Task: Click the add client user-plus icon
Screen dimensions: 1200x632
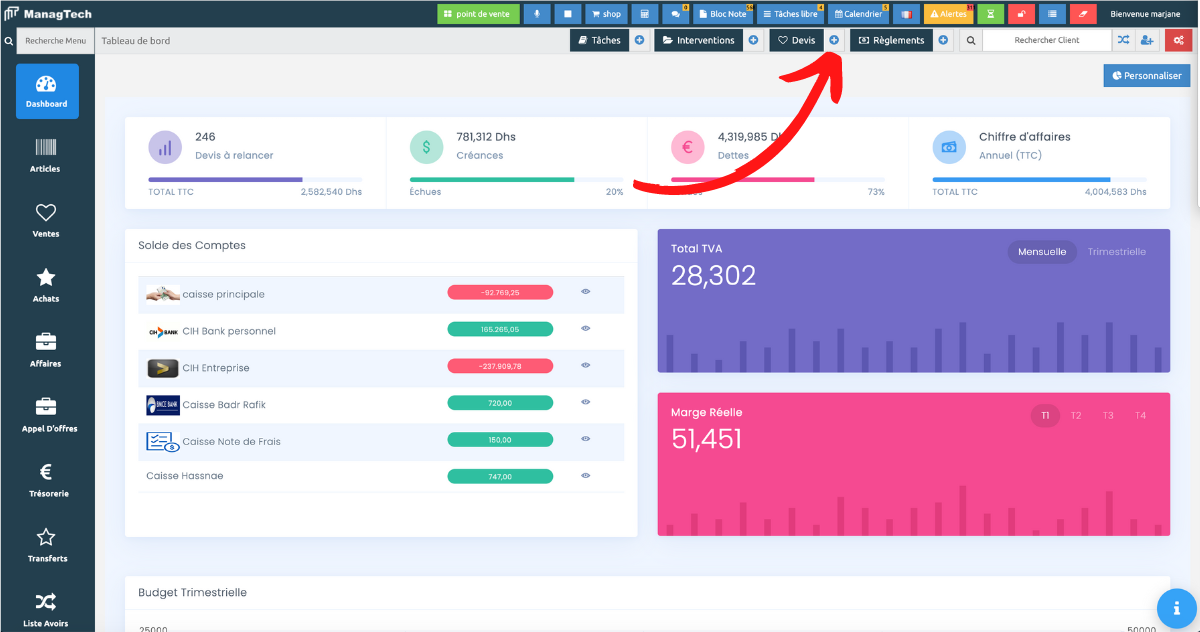Action: 1148,40
